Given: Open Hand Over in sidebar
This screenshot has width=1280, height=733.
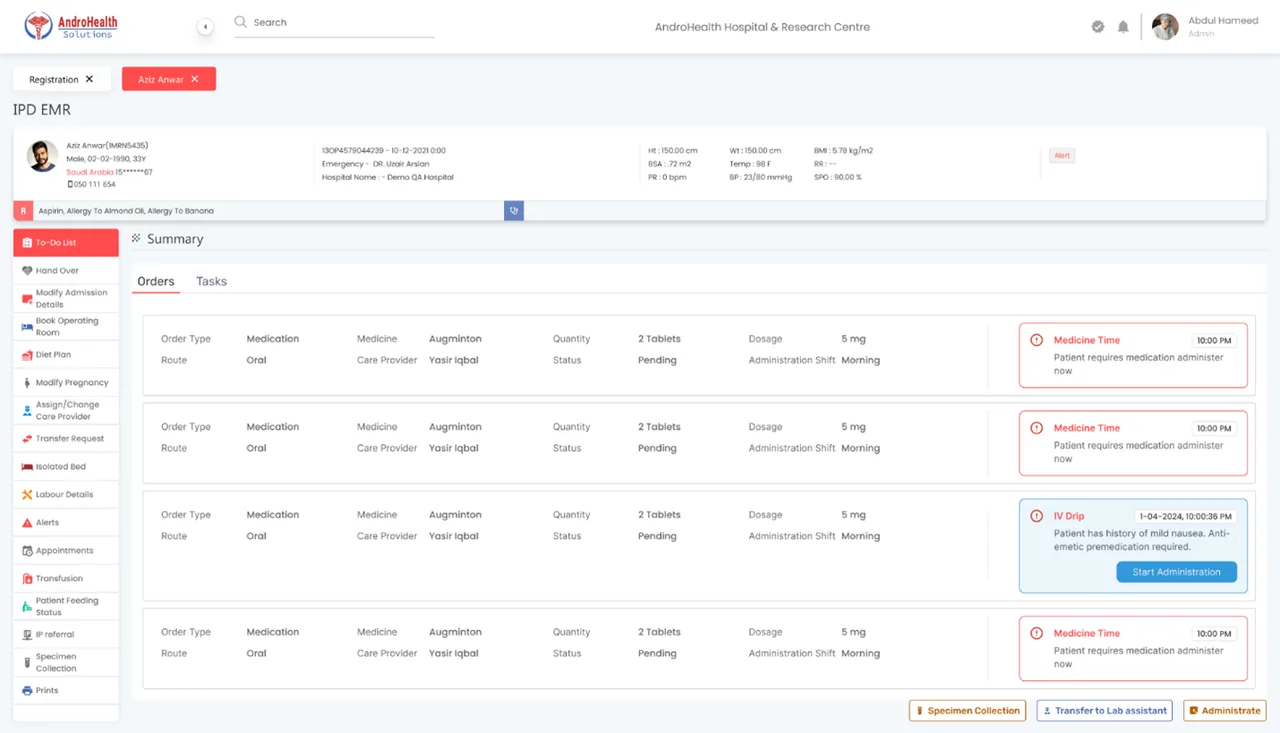Looking at the screenshot, I should (x=66, y=270).
